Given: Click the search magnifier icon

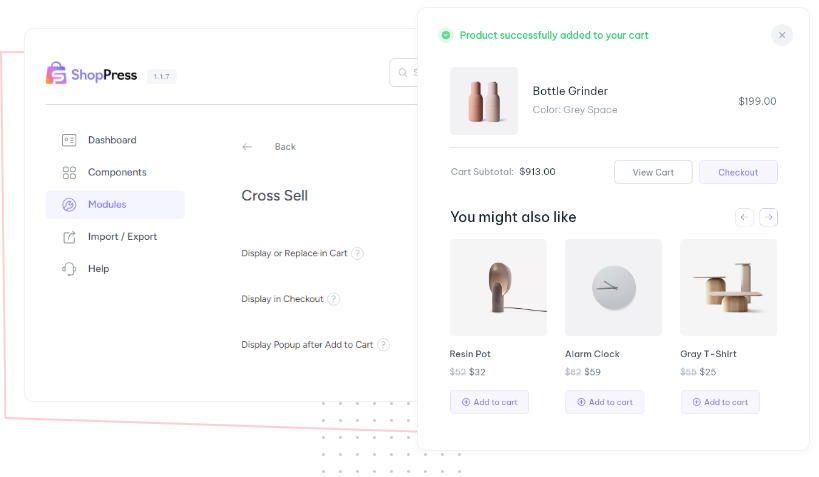Looking at the screenshot, I should coord(403,73).
